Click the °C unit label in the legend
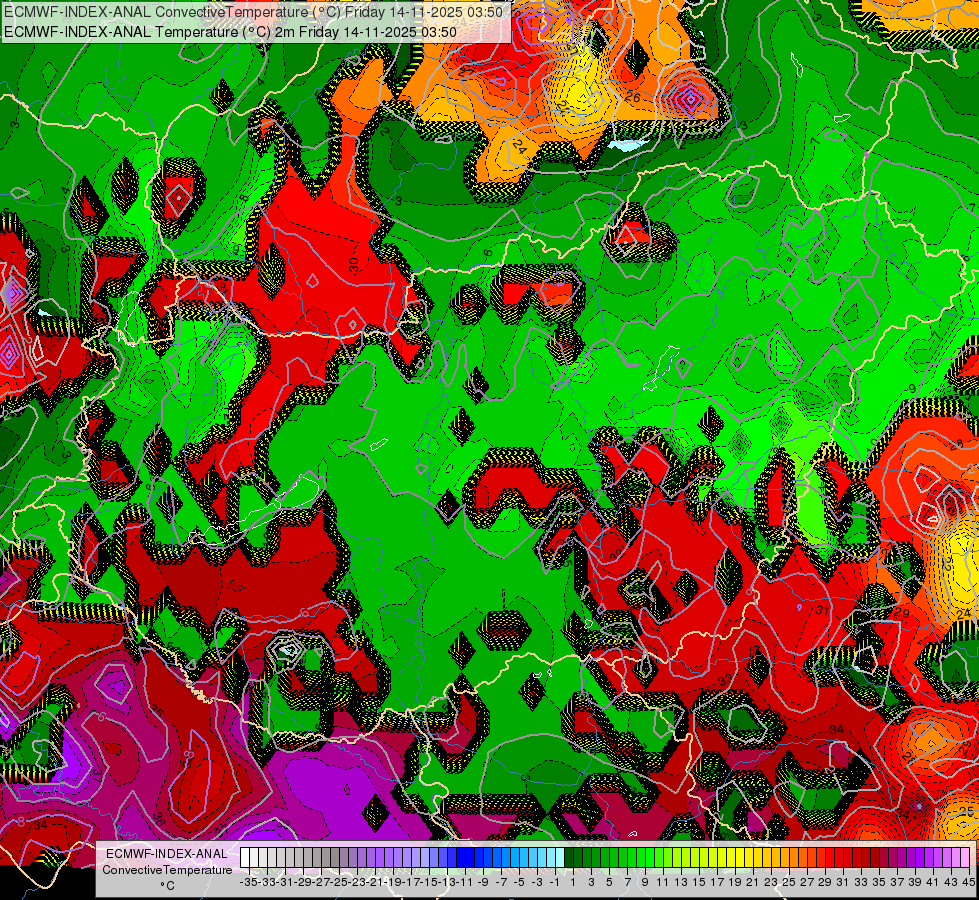Viewport: 979px width, 900px height. click(167, 886)
